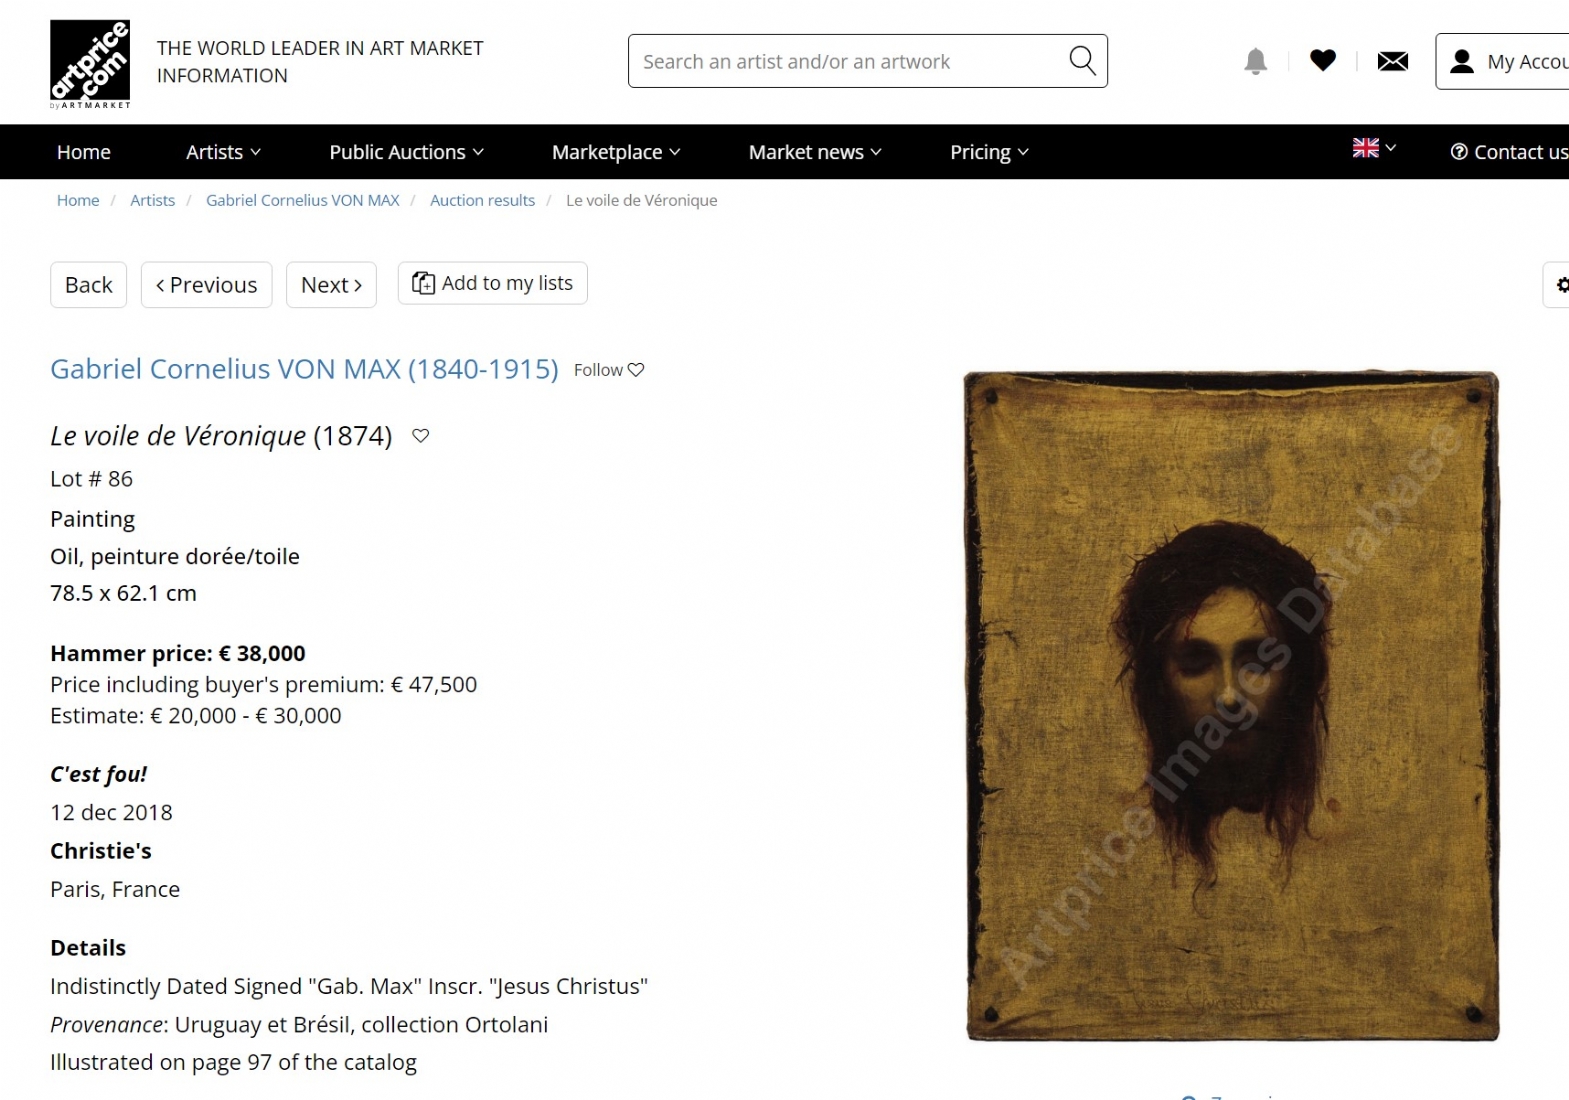Toggle Follow heart for Gabriel Cornelius VON MAX
The image size is (1569, 1100).
tap(636, 370)
